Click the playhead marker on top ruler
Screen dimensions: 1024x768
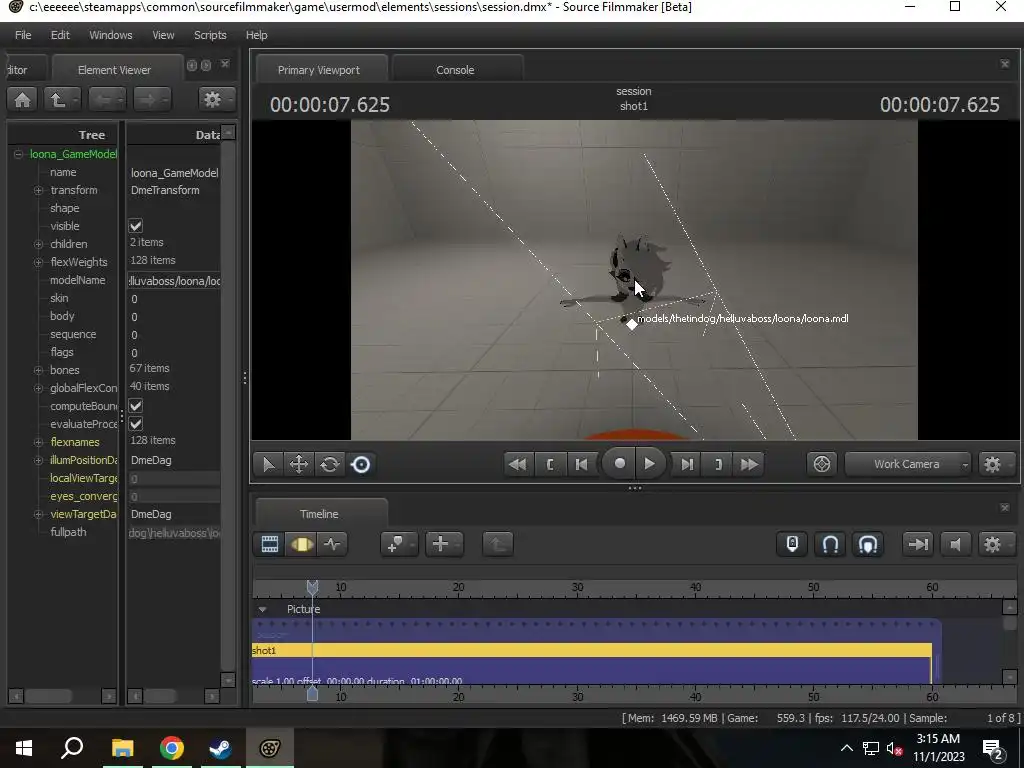312,588
